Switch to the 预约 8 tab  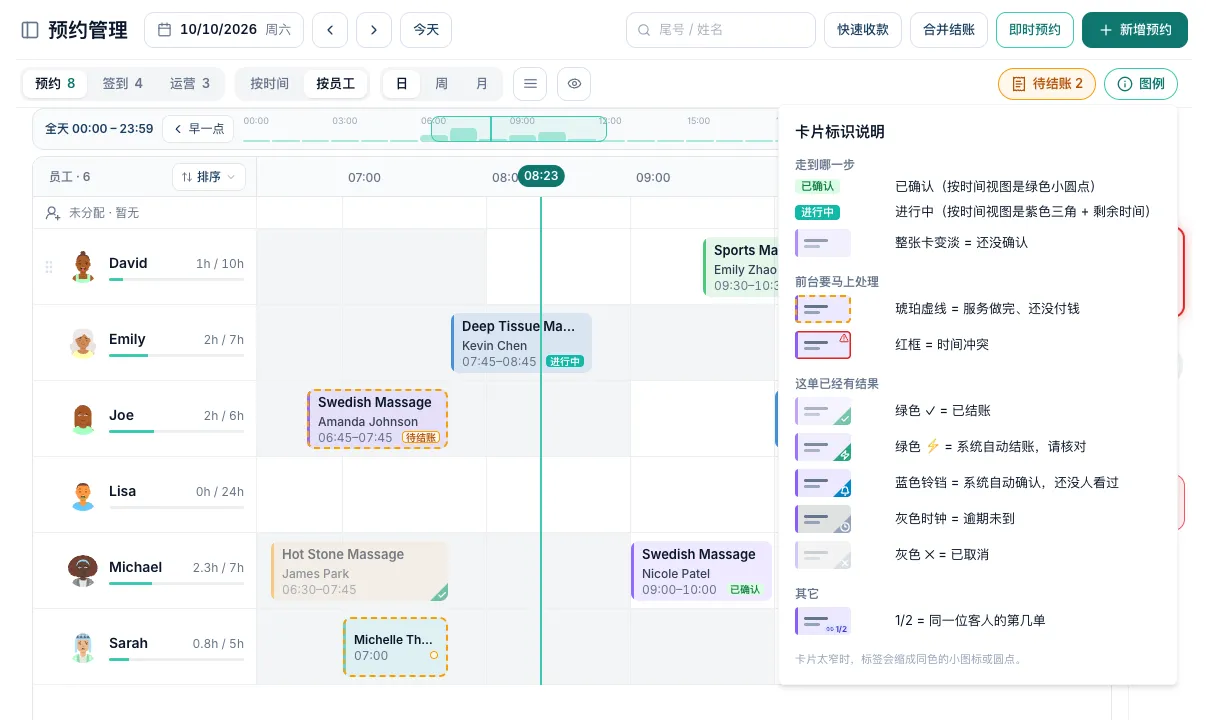55,84
